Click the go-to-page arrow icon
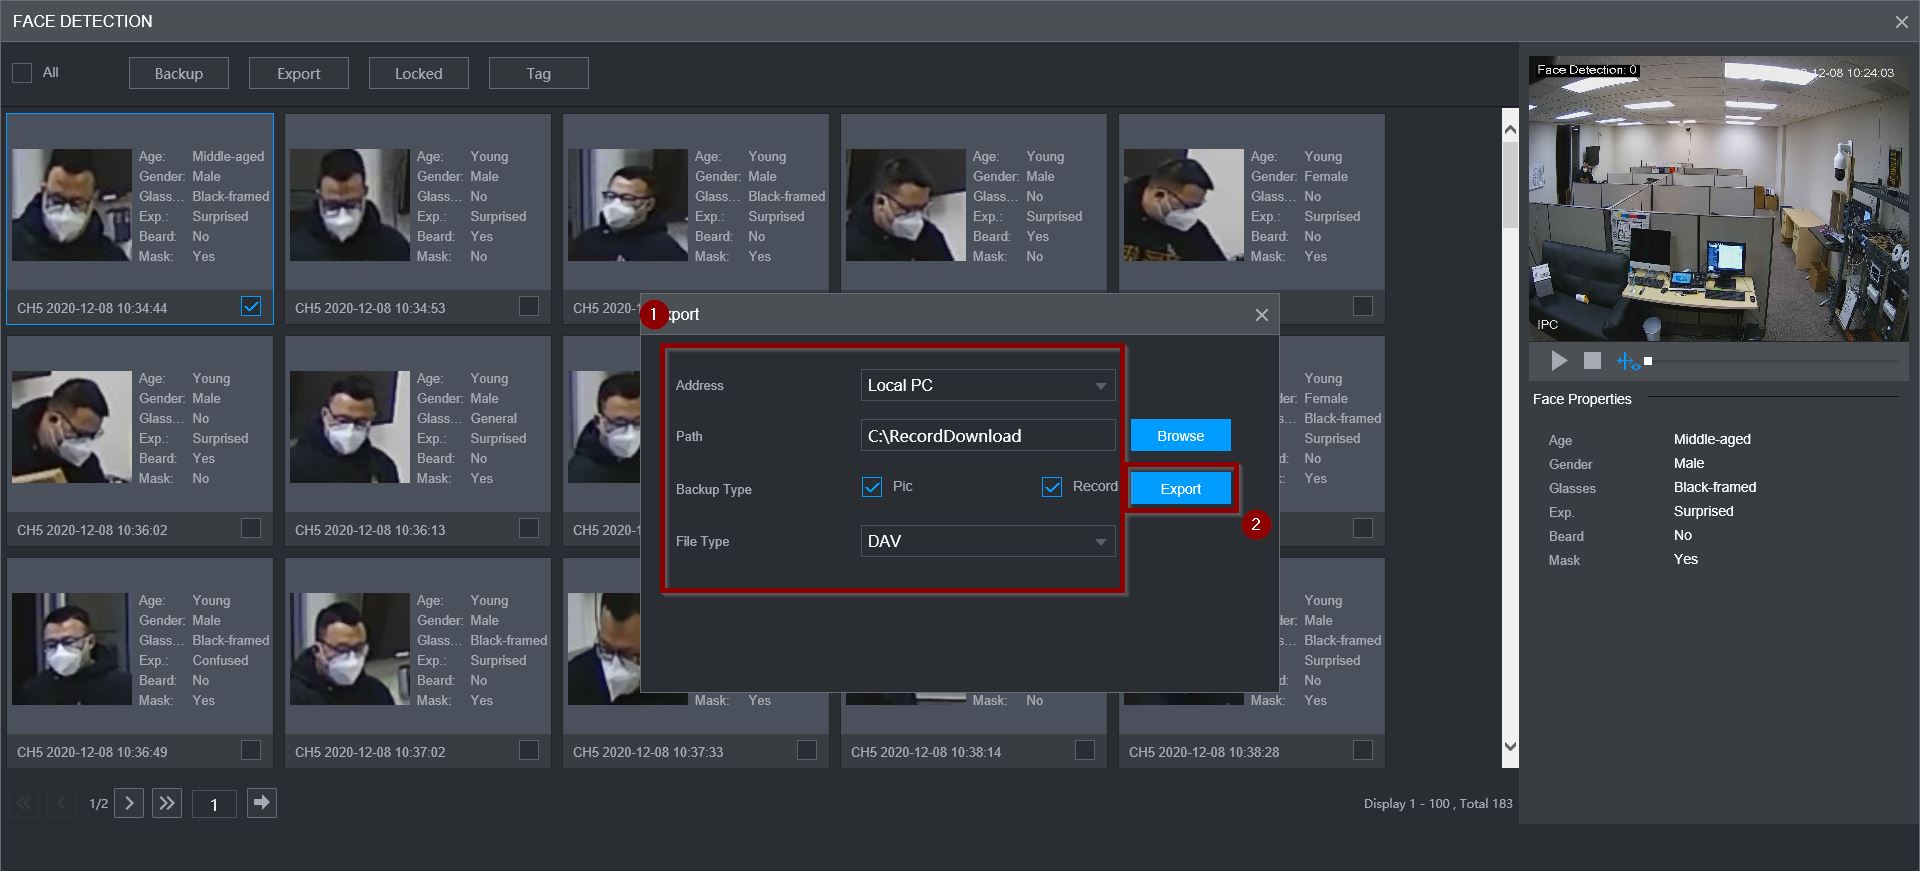 point(262,802)
